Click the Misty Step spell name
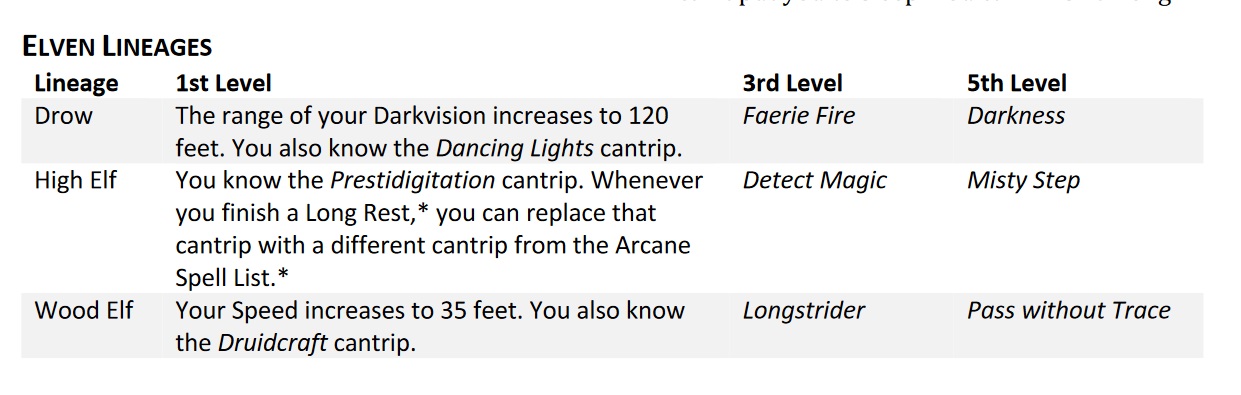Image resolution: width=1241 pixels, height=395 pixels. click(1023, 181)
